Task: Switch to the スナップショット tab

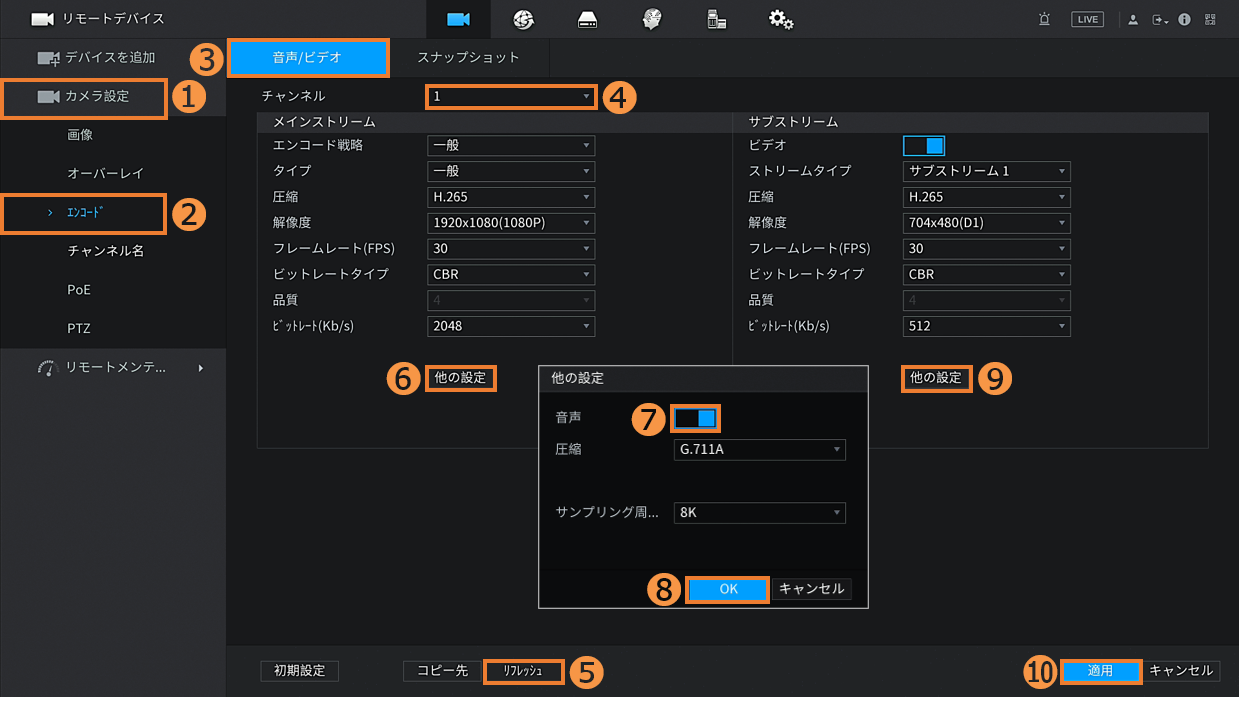Action: point(468,58)
